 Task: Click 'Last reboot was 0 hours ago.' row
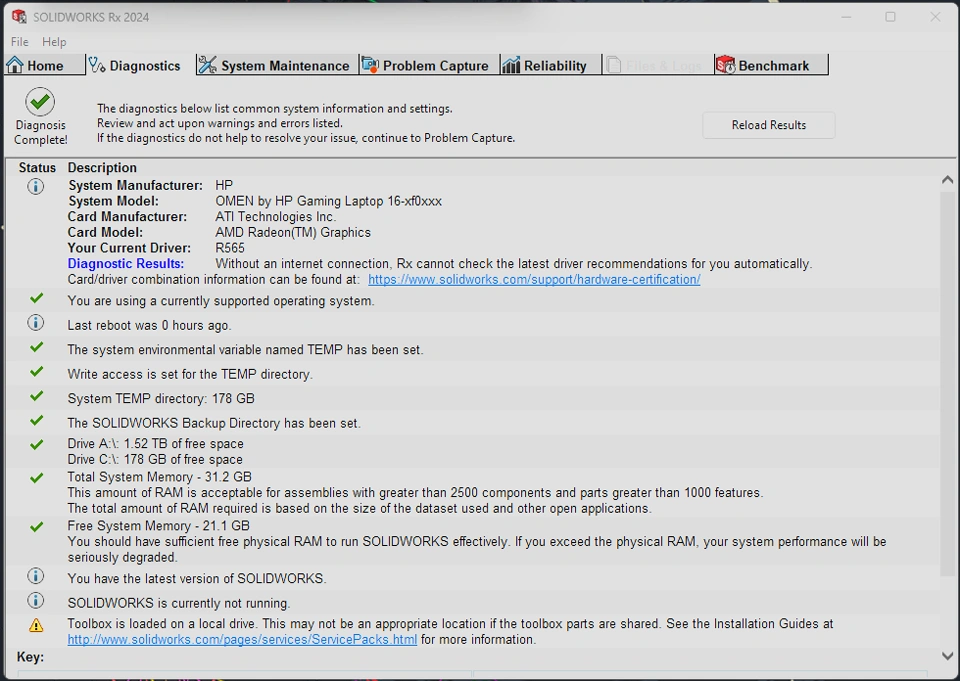point(149,326)
